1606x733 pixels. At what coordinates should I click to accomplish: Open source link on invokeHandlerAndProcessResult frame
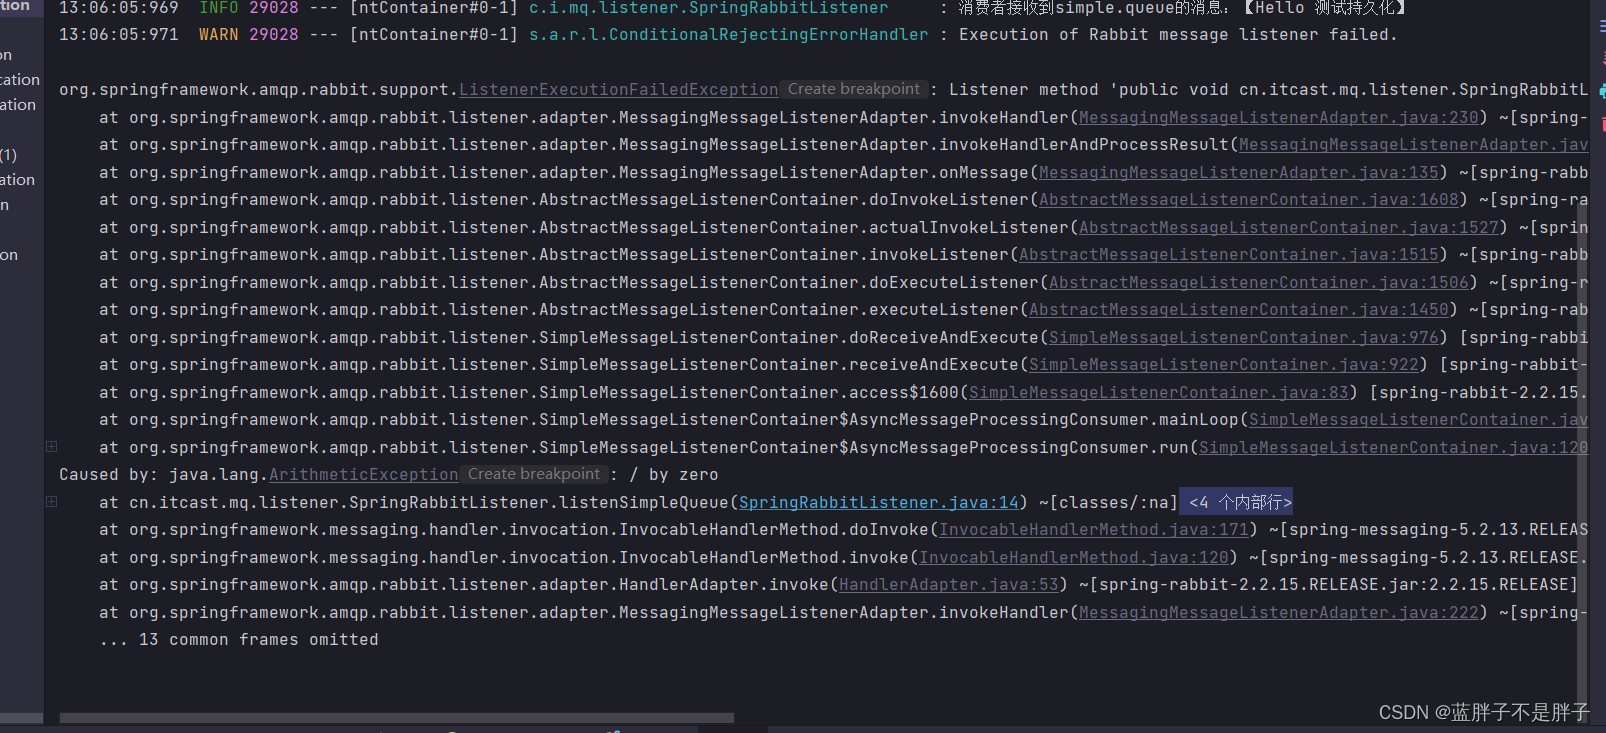pos(1413,145)
